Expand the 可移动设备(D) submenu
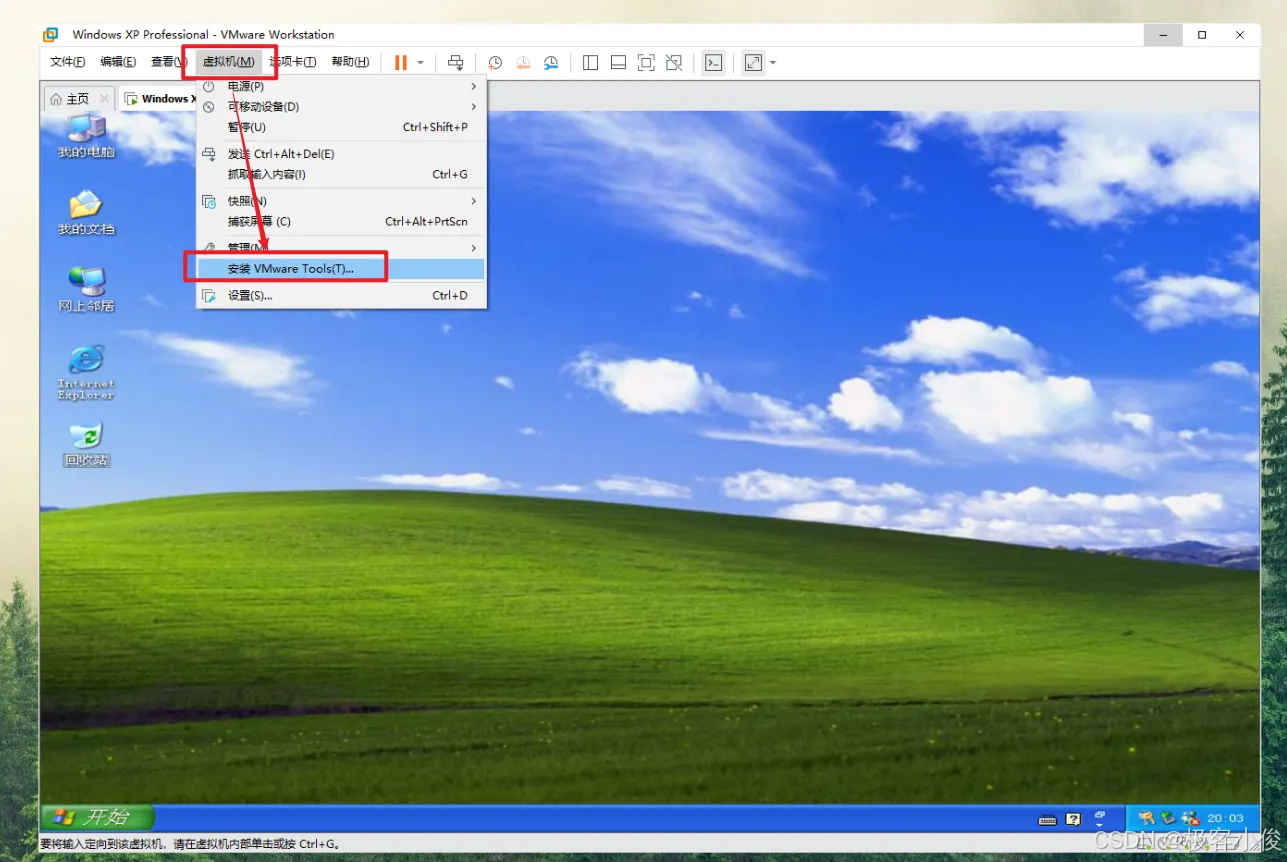 click(x=341, y=107)
